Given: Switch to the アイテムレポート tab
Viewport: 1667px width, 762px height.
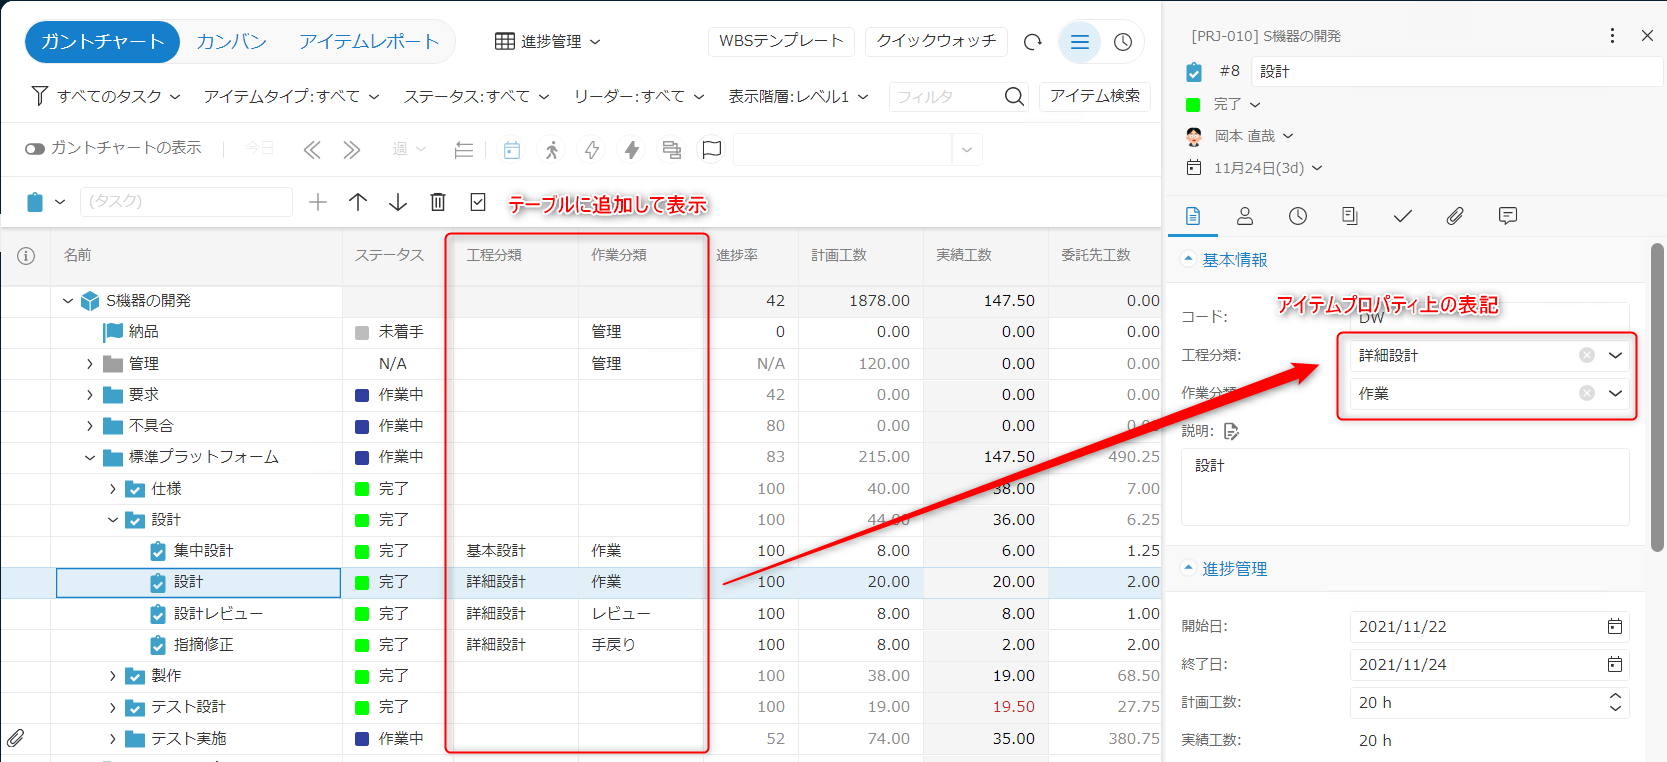Looking at the screenshot, I should [x=369, y=42].
